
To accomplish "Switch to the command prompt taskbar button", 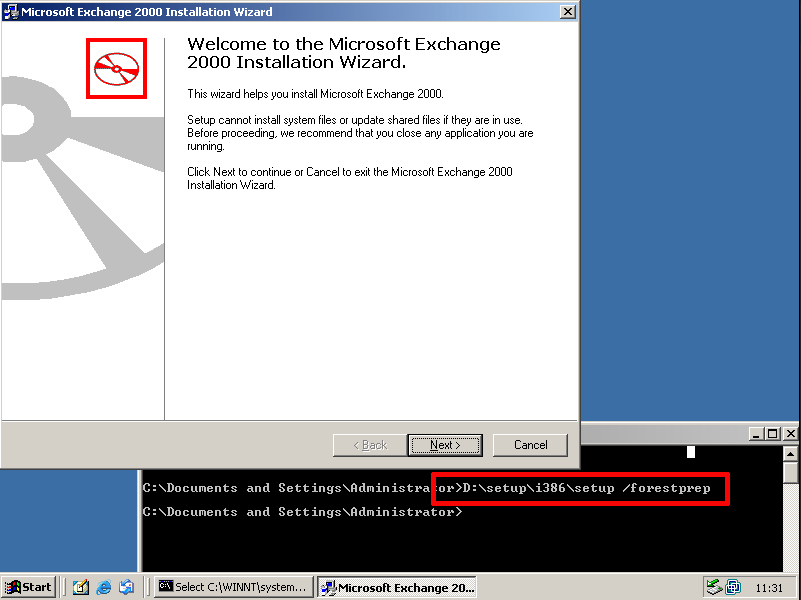I will click(x=233, y=587).
